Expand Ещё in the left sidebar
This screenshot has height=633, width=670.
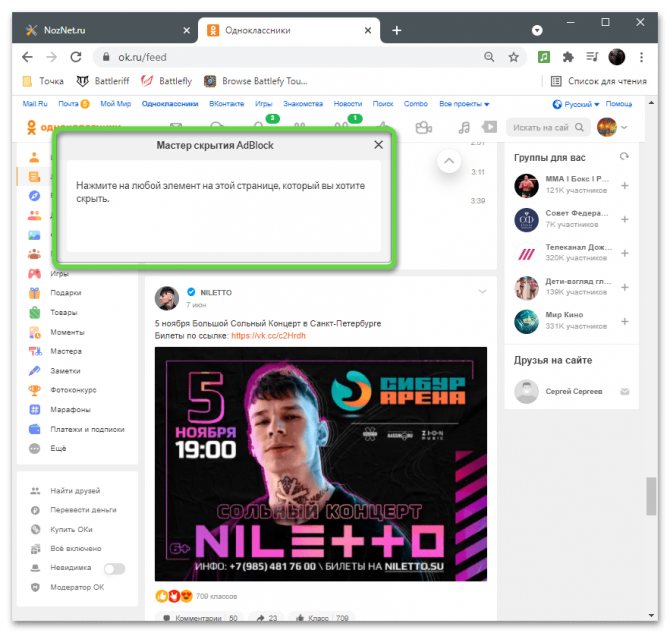(58, 448)
